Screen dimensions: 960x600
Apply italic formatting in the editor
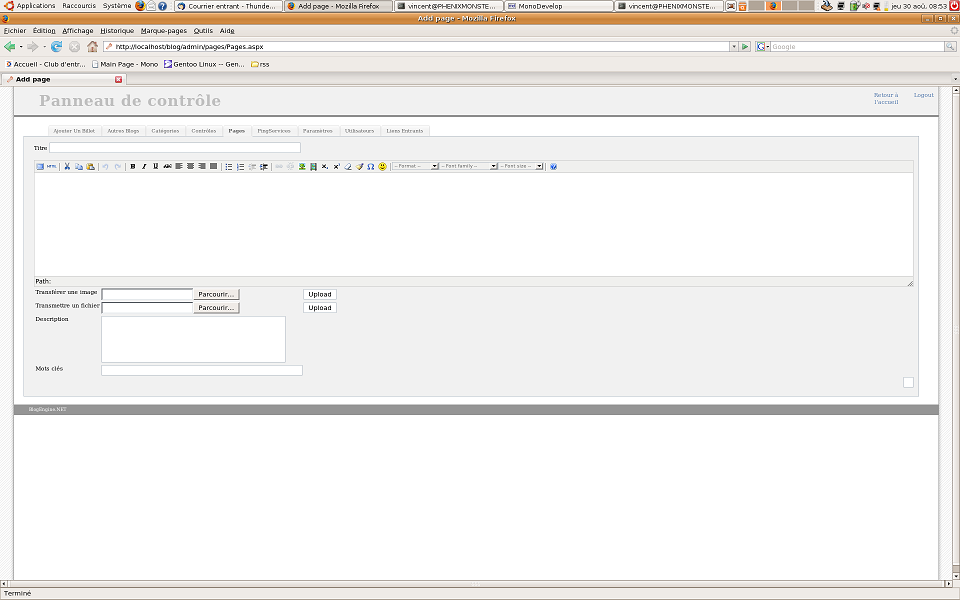point(144,166)
